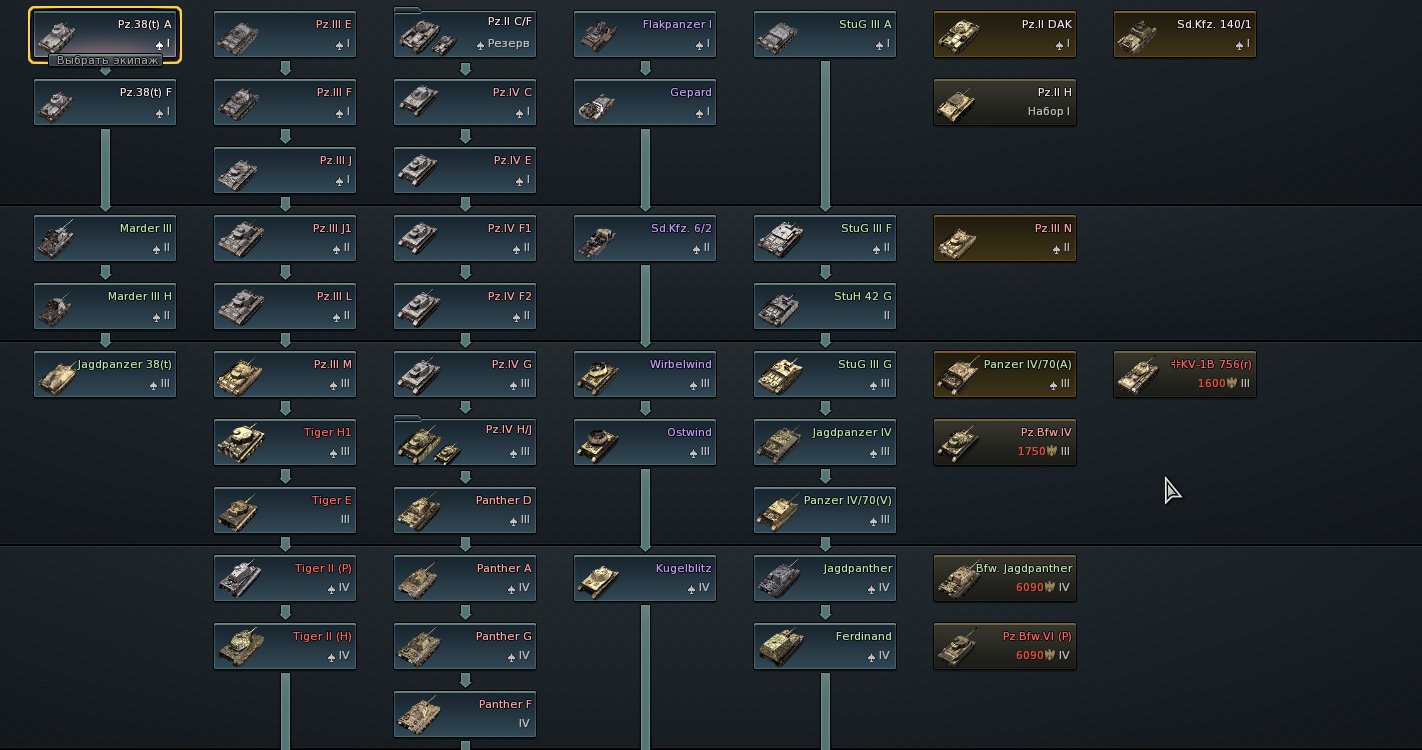Open the premium KV-1B 756(r) card
1422x750 pixels.
[1185, 374]
